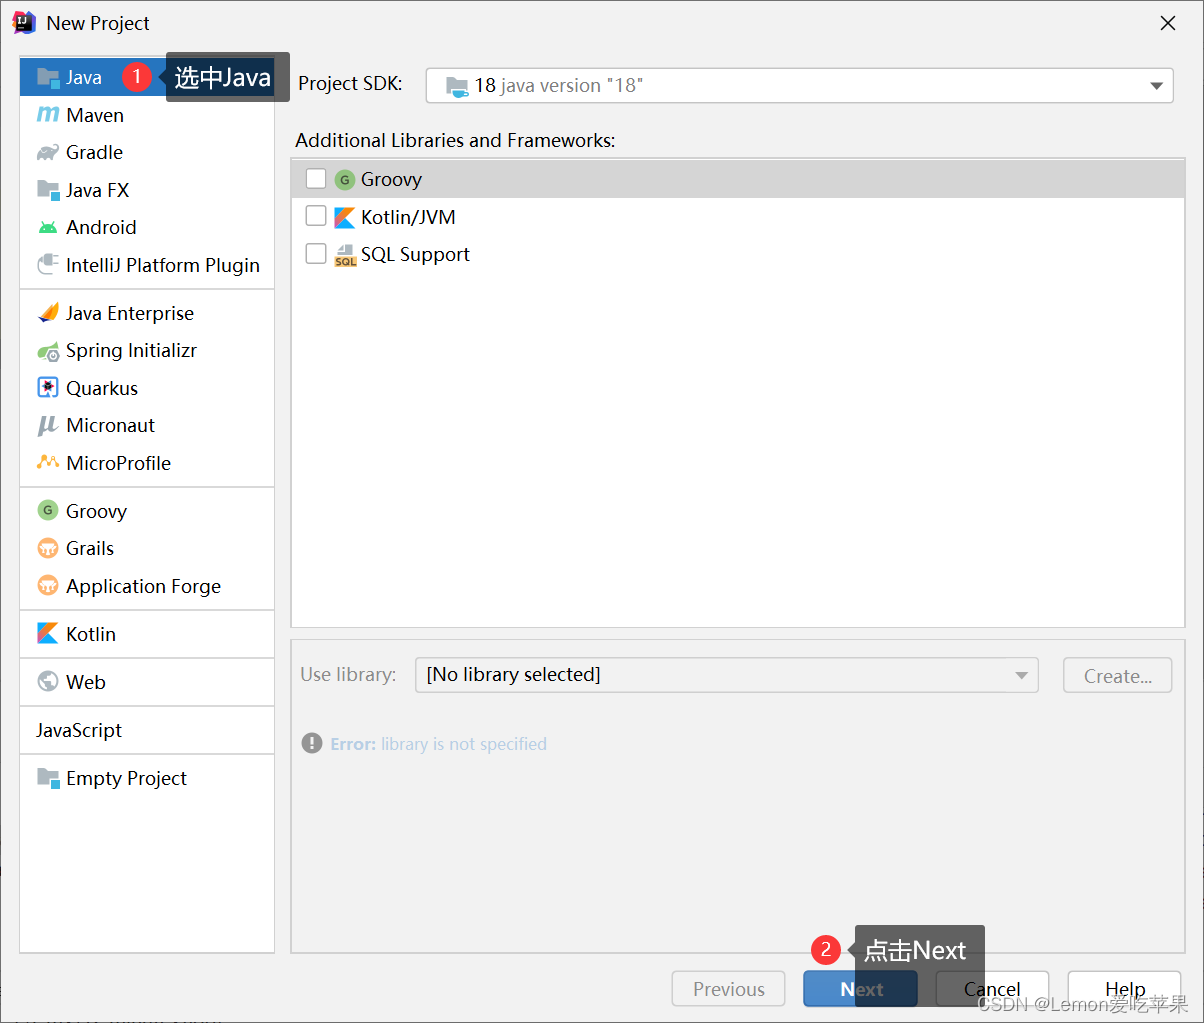Open the Project SDK dropdown arrow
The image size is (1204, 1023).
click(x=1157, y=86)
